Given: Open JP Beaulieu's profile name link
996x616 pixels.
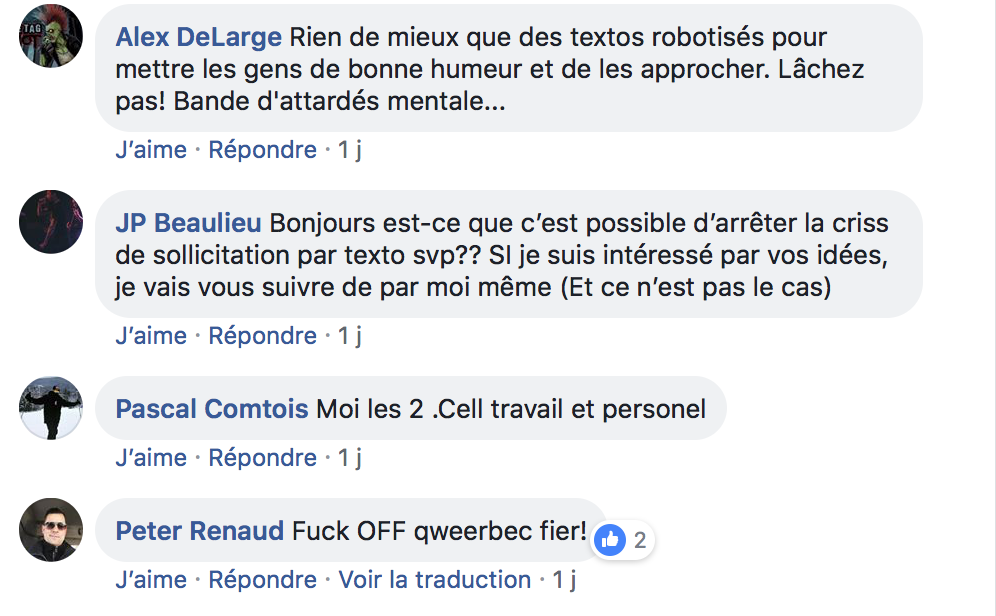Looking at the screenshot, I should point(188,224).
